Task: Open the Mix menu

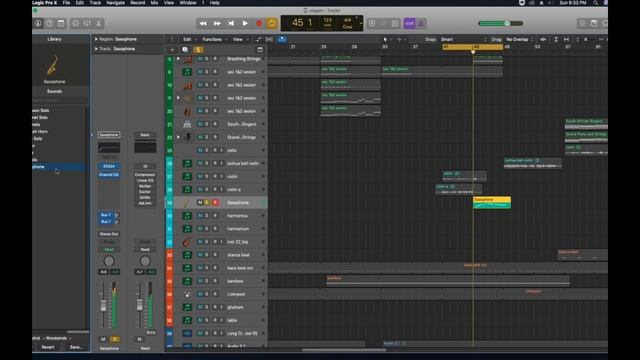Action: point(154,3)
